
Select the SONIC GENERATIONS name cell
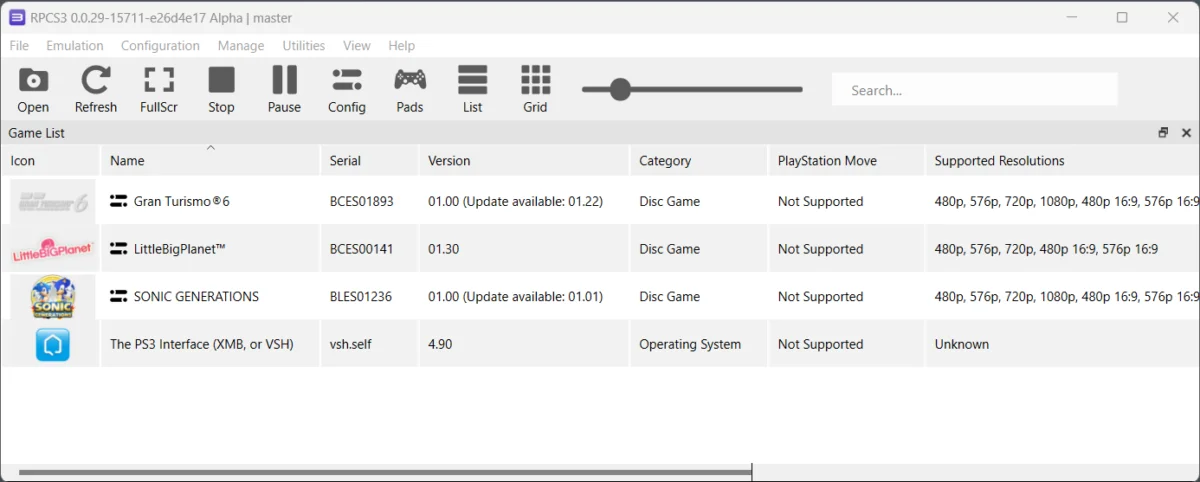pyautogui.click(x=210, y=296)
